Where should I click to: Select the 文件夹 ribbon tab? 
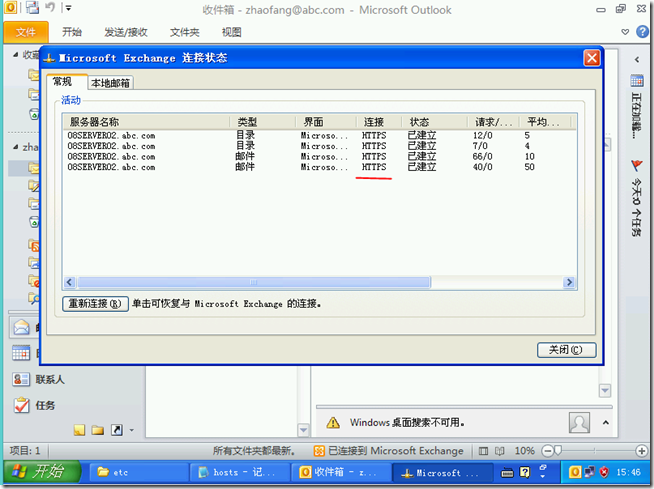184,32
